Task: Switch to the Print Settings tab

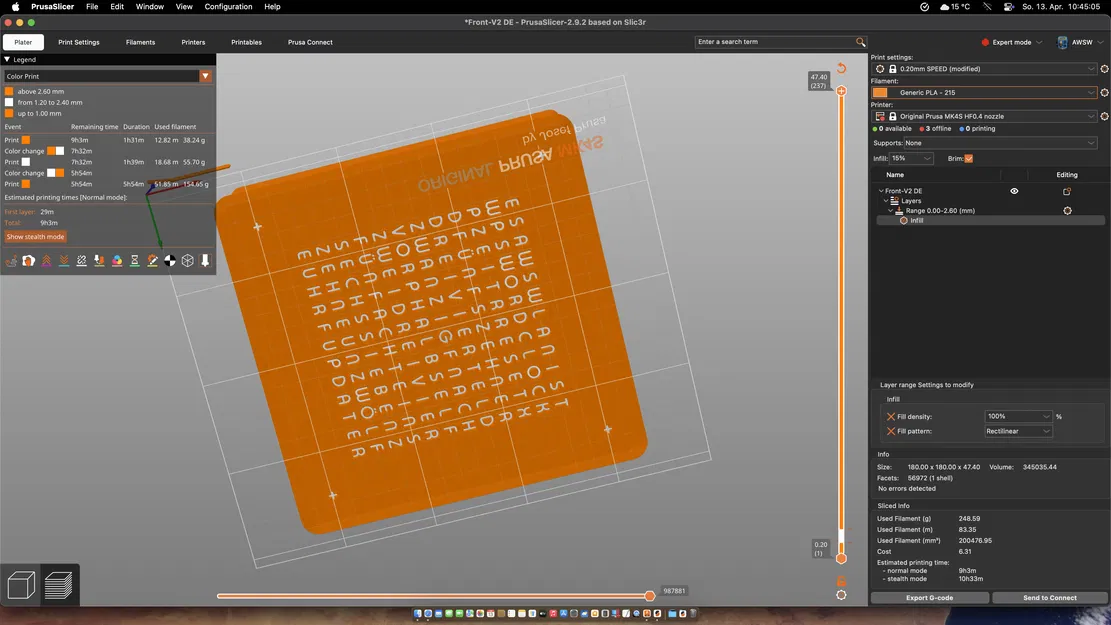Action: (x=79, y=42)
